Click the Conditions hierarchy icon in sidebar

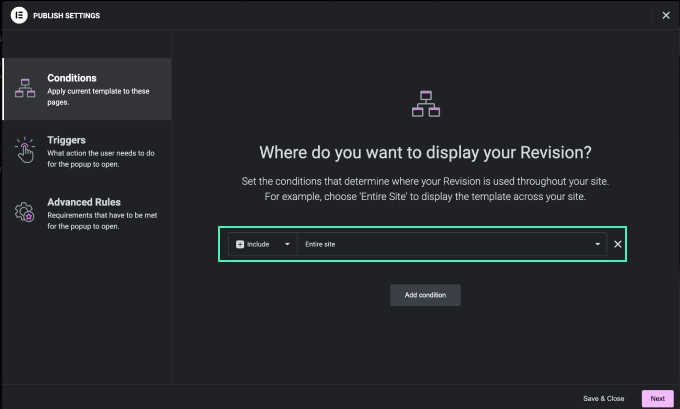point(25,89)
